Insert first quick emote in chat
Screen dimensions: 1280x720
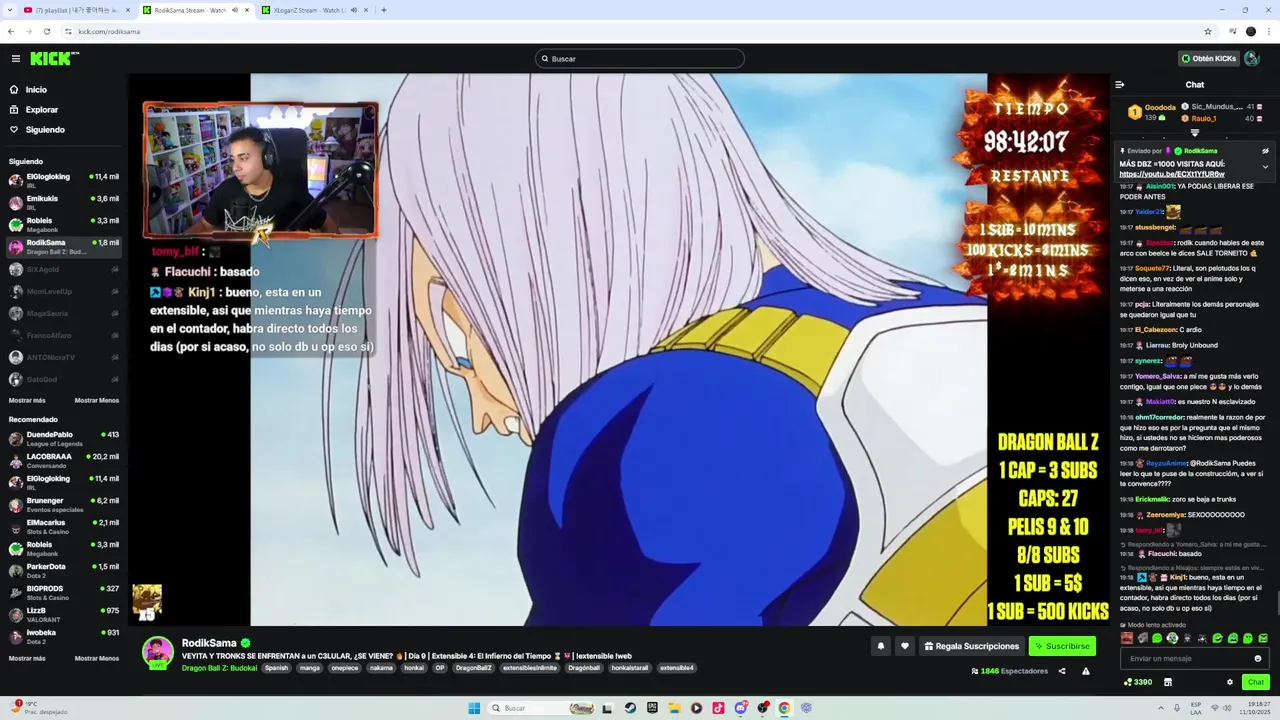click(x=1127, y=638)
